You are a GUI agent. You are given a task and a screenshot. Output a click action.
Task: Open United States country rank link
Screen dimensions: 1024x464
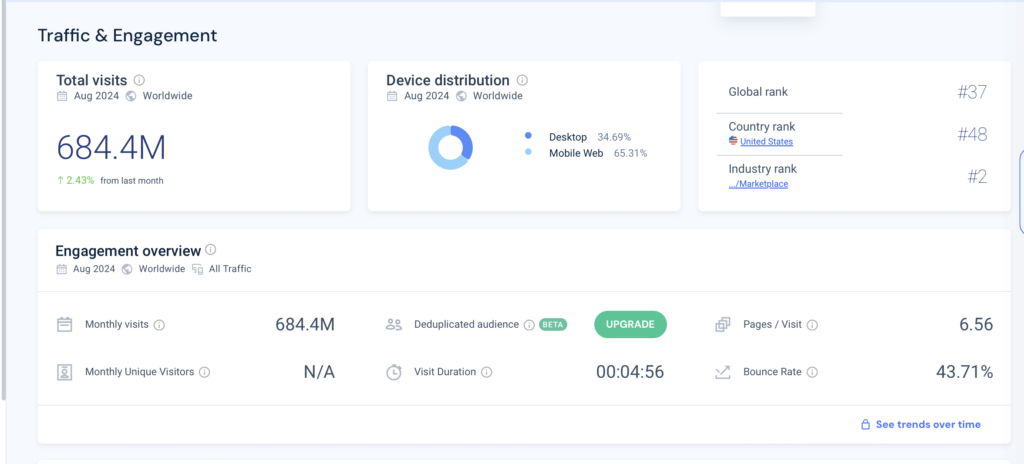coord(767,141)
